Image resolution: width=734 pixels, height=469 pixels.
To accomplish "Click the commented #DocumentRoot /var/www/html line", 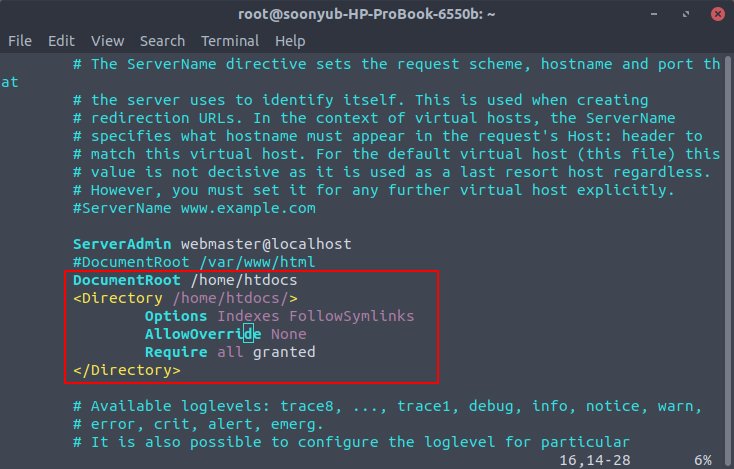I will tap(194, 262).
